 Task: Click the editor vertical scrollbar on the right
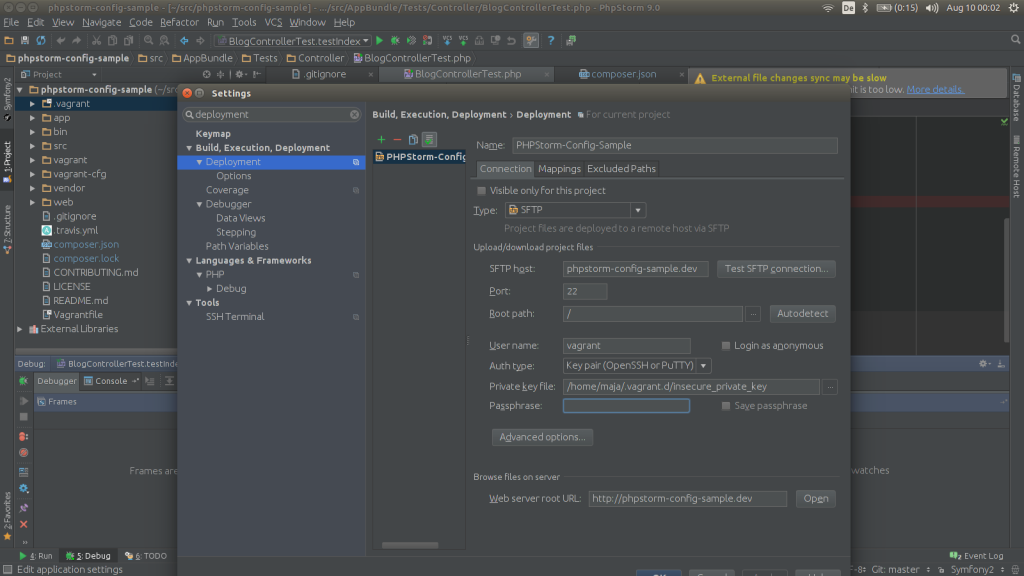1006,281
